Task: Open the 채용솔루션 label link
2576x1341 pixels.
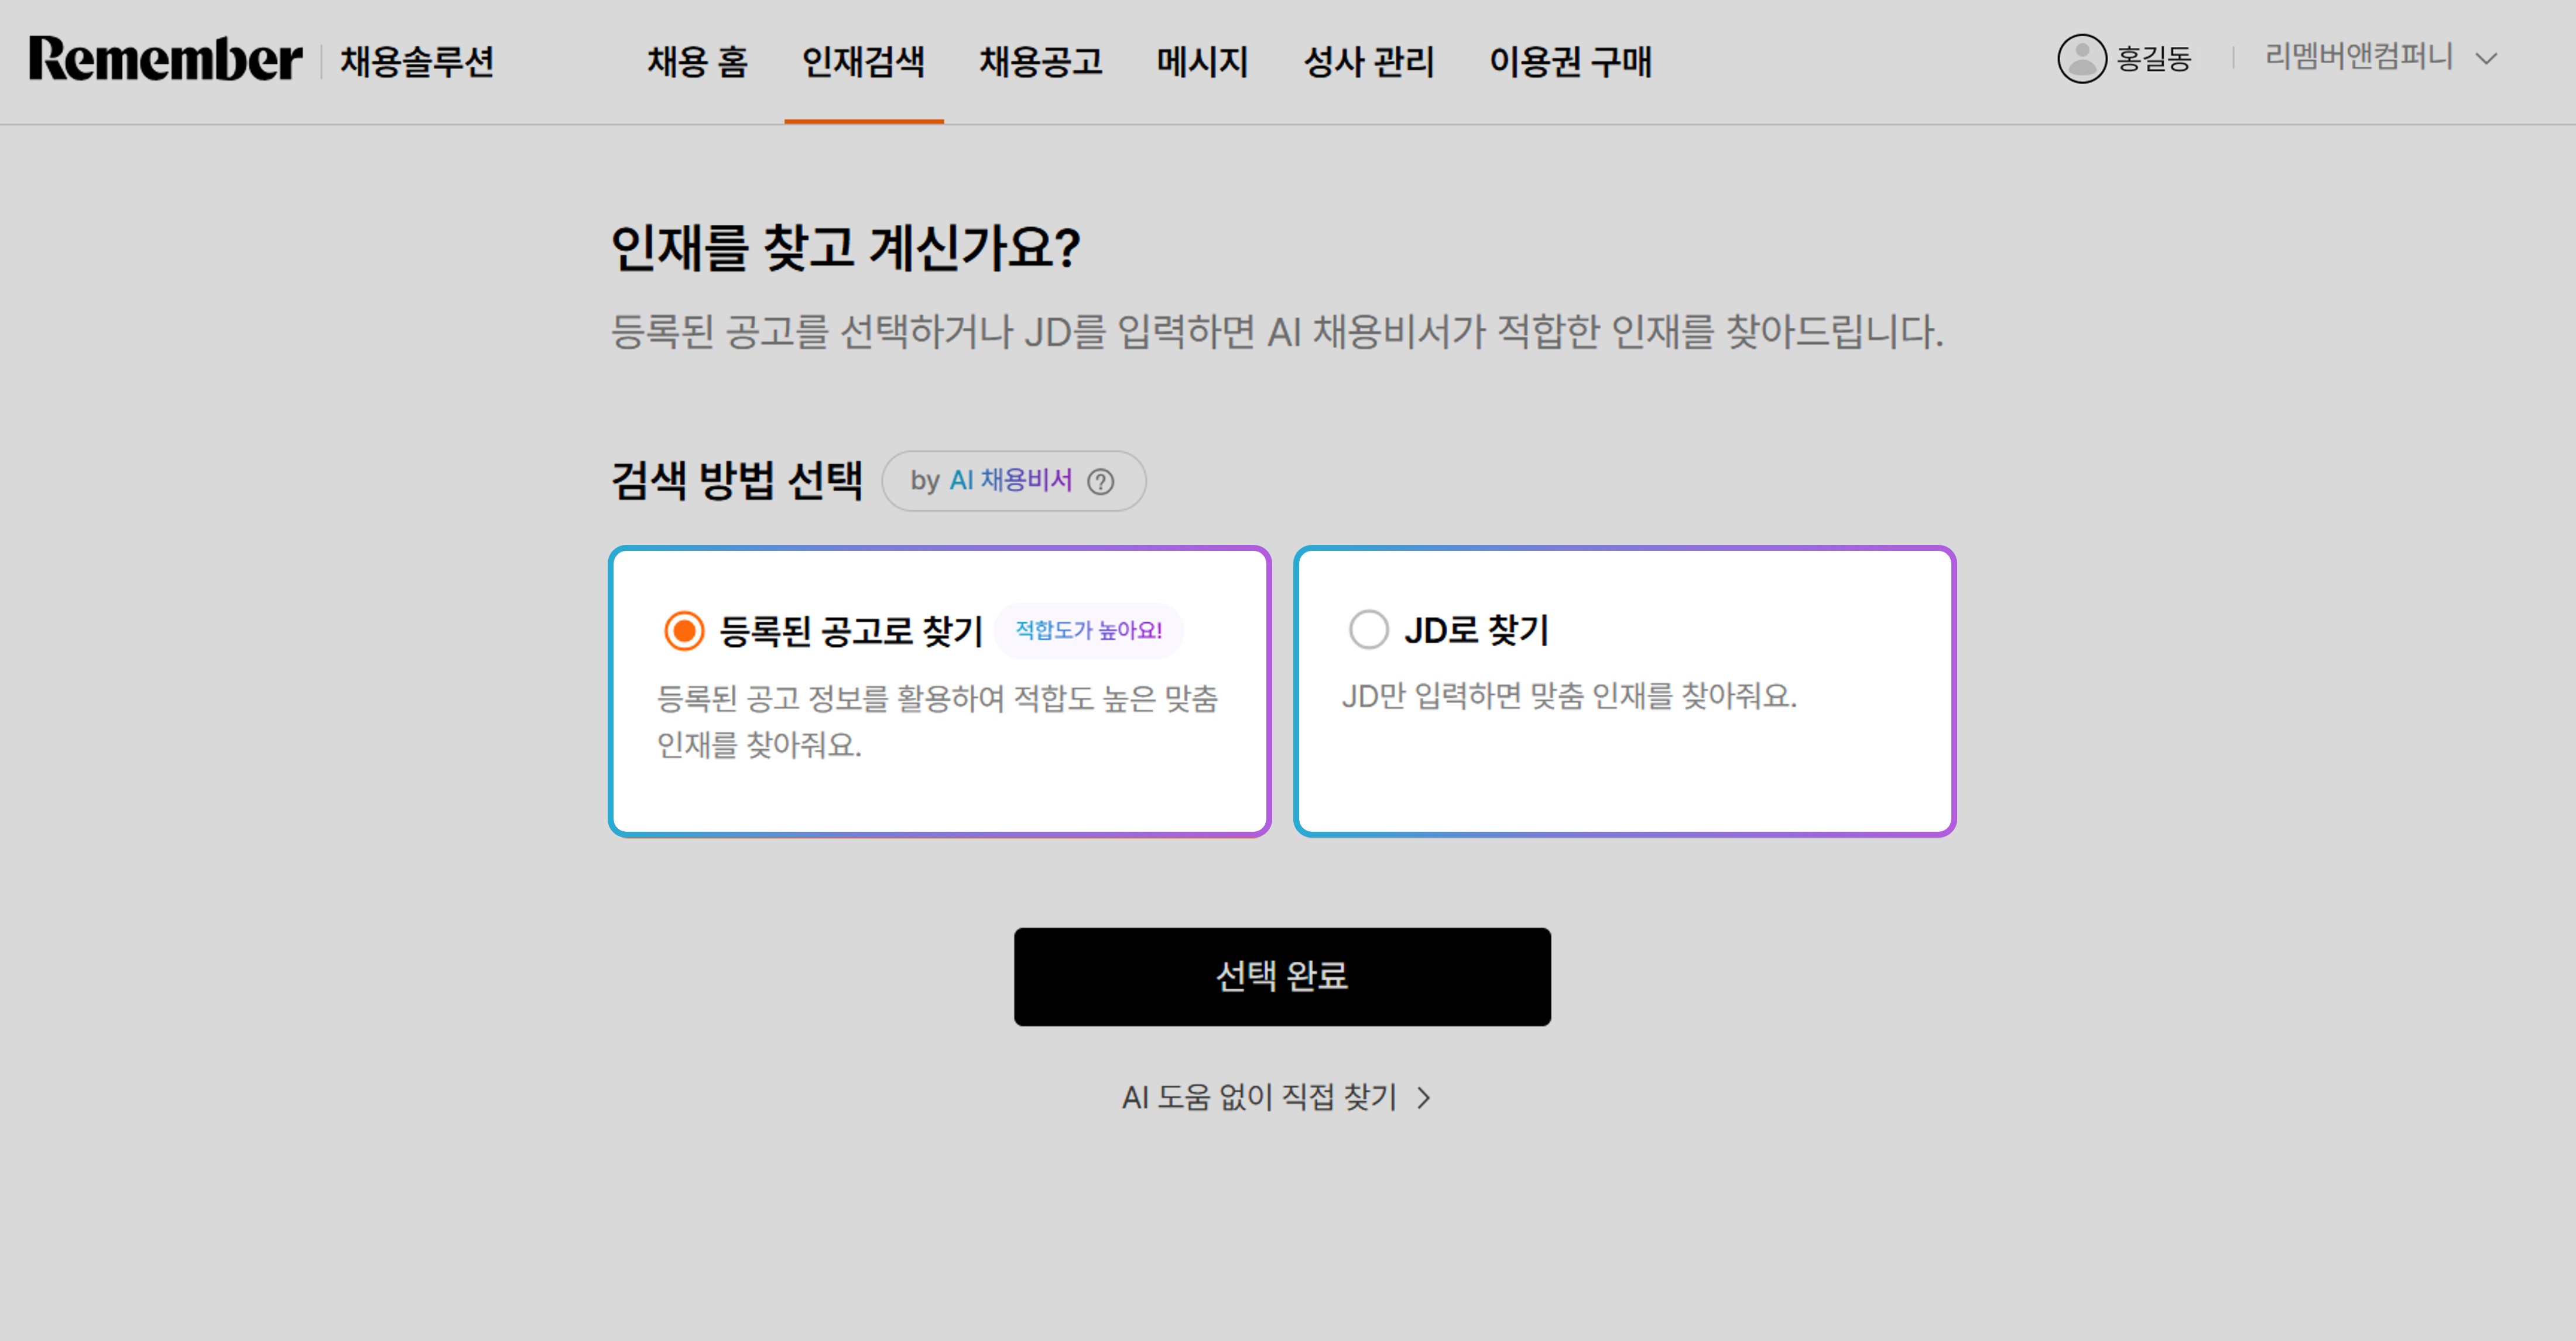Action: (x=417, y=61)
